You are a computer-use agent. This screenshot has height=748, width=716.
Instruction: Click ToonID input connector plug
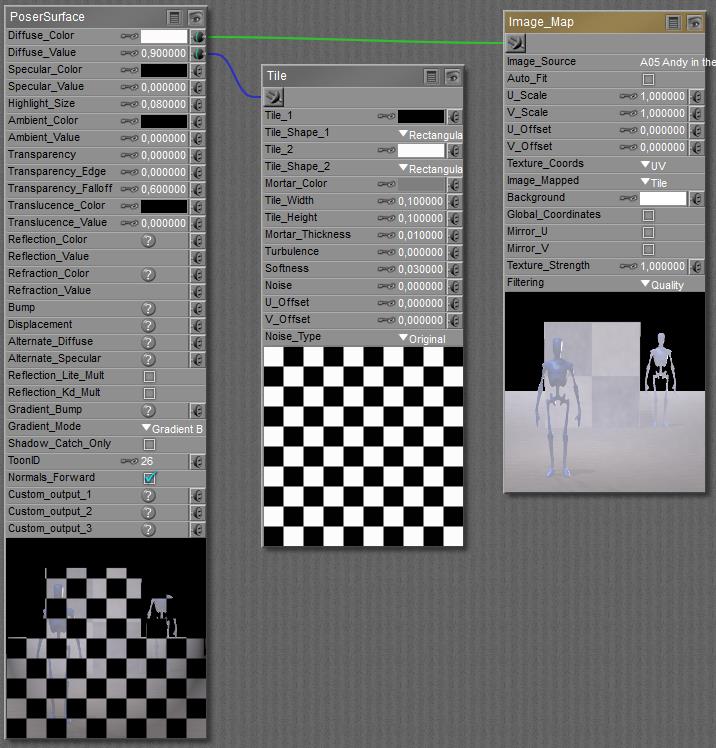point(198,461)
